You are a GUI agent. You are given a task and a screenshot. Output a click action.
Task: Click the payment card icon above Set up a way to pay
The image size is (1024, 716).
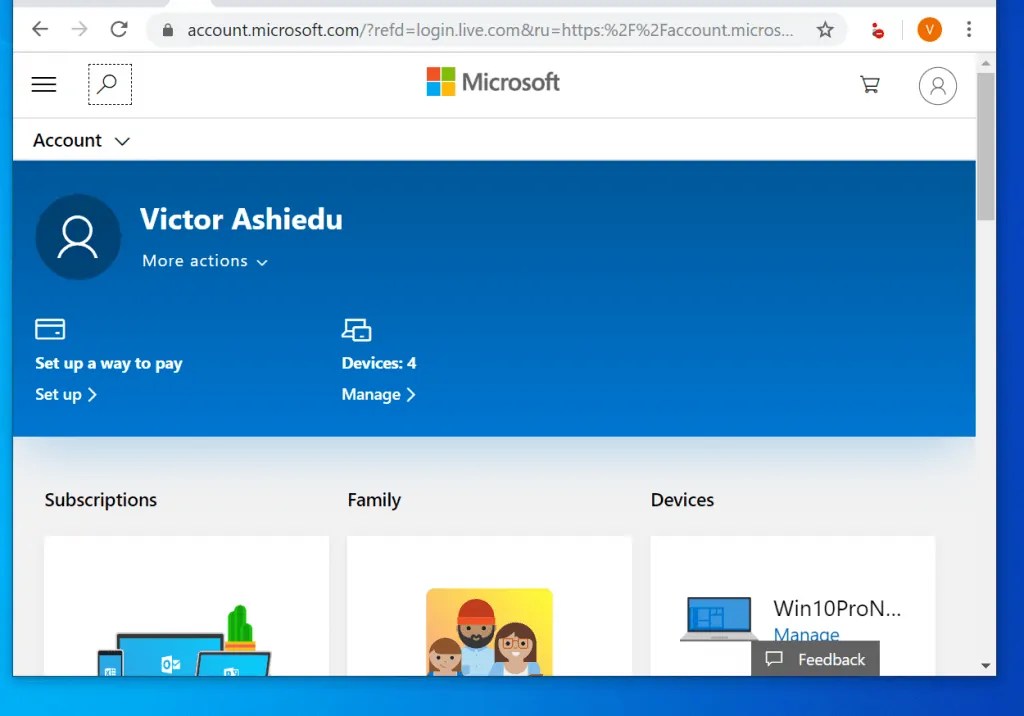(50, 328)
